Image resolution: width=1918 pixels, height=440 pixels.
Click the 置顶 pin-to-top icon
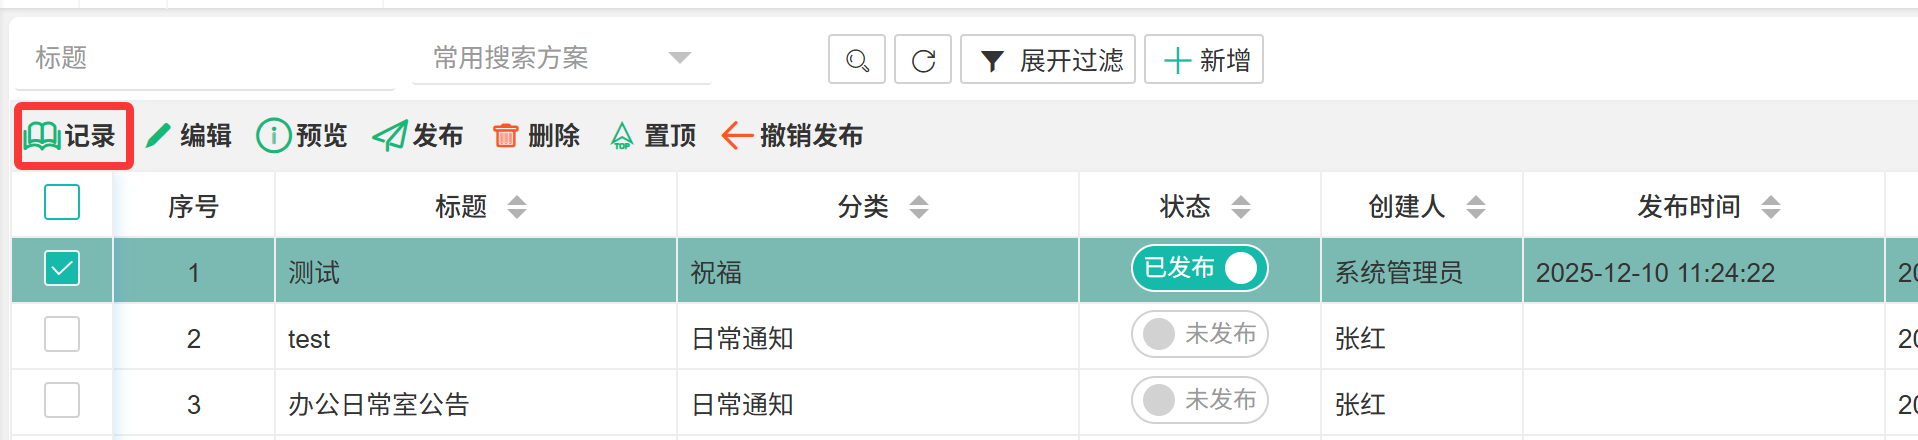click(622, 136)
